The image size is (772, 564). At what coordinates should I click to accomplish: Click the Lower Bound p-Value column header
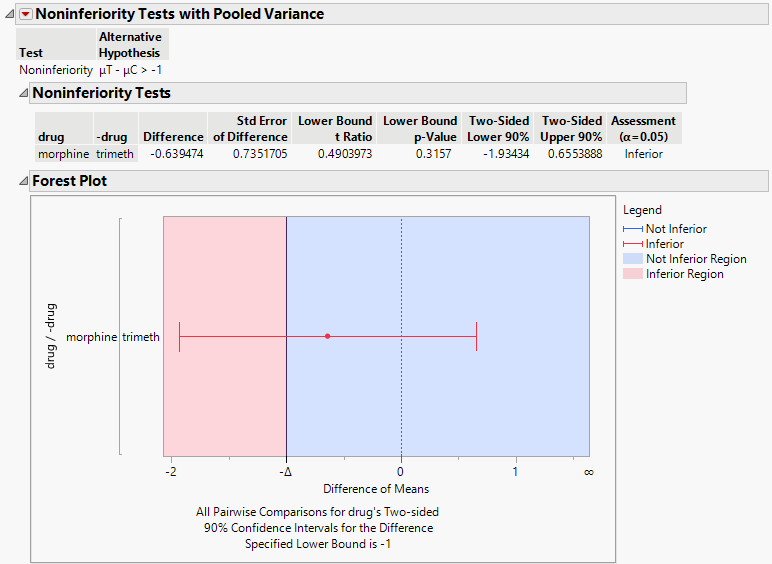(420, 128)
